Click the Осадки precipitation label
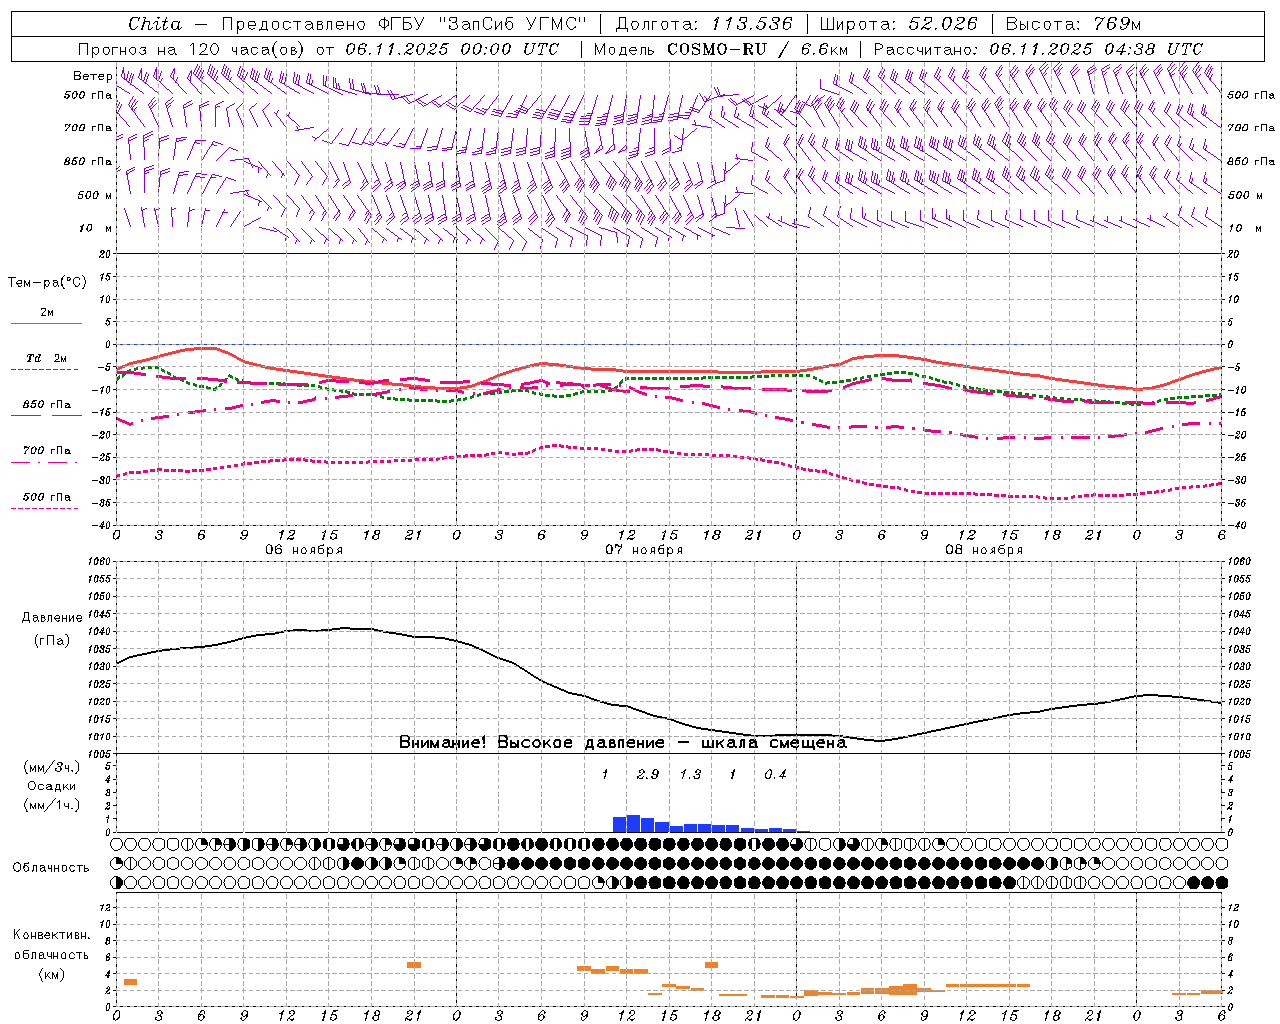 (x=51, y=786)
